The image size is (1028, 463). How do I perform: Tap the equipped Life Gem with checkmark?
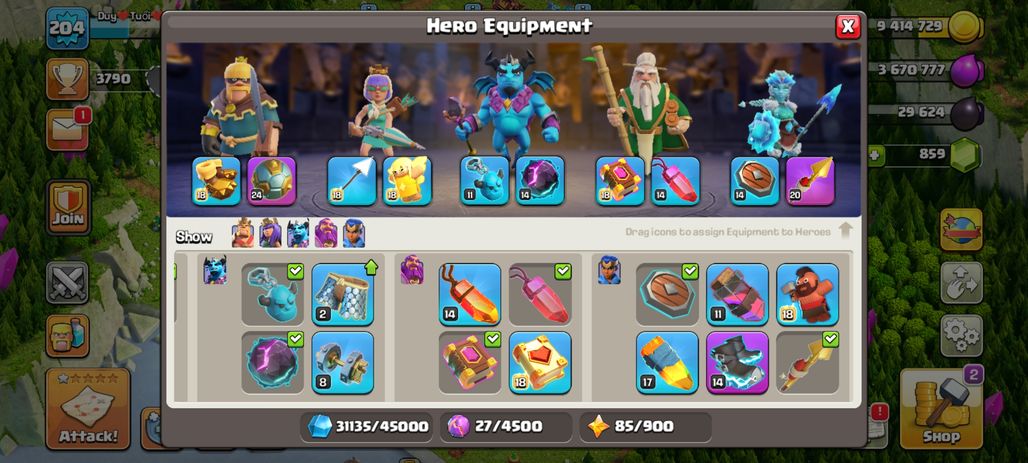540,294
